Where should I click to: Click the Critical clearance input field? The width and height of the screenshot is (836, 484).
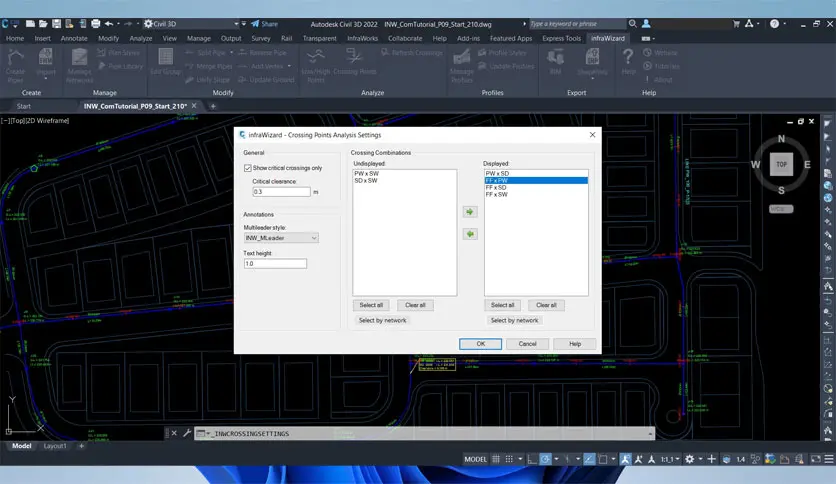[282, 192]
